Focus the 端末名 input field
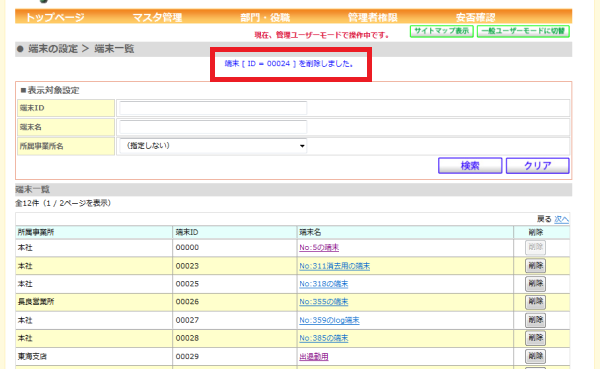The image size is (600, 369). tap(213, 127)
